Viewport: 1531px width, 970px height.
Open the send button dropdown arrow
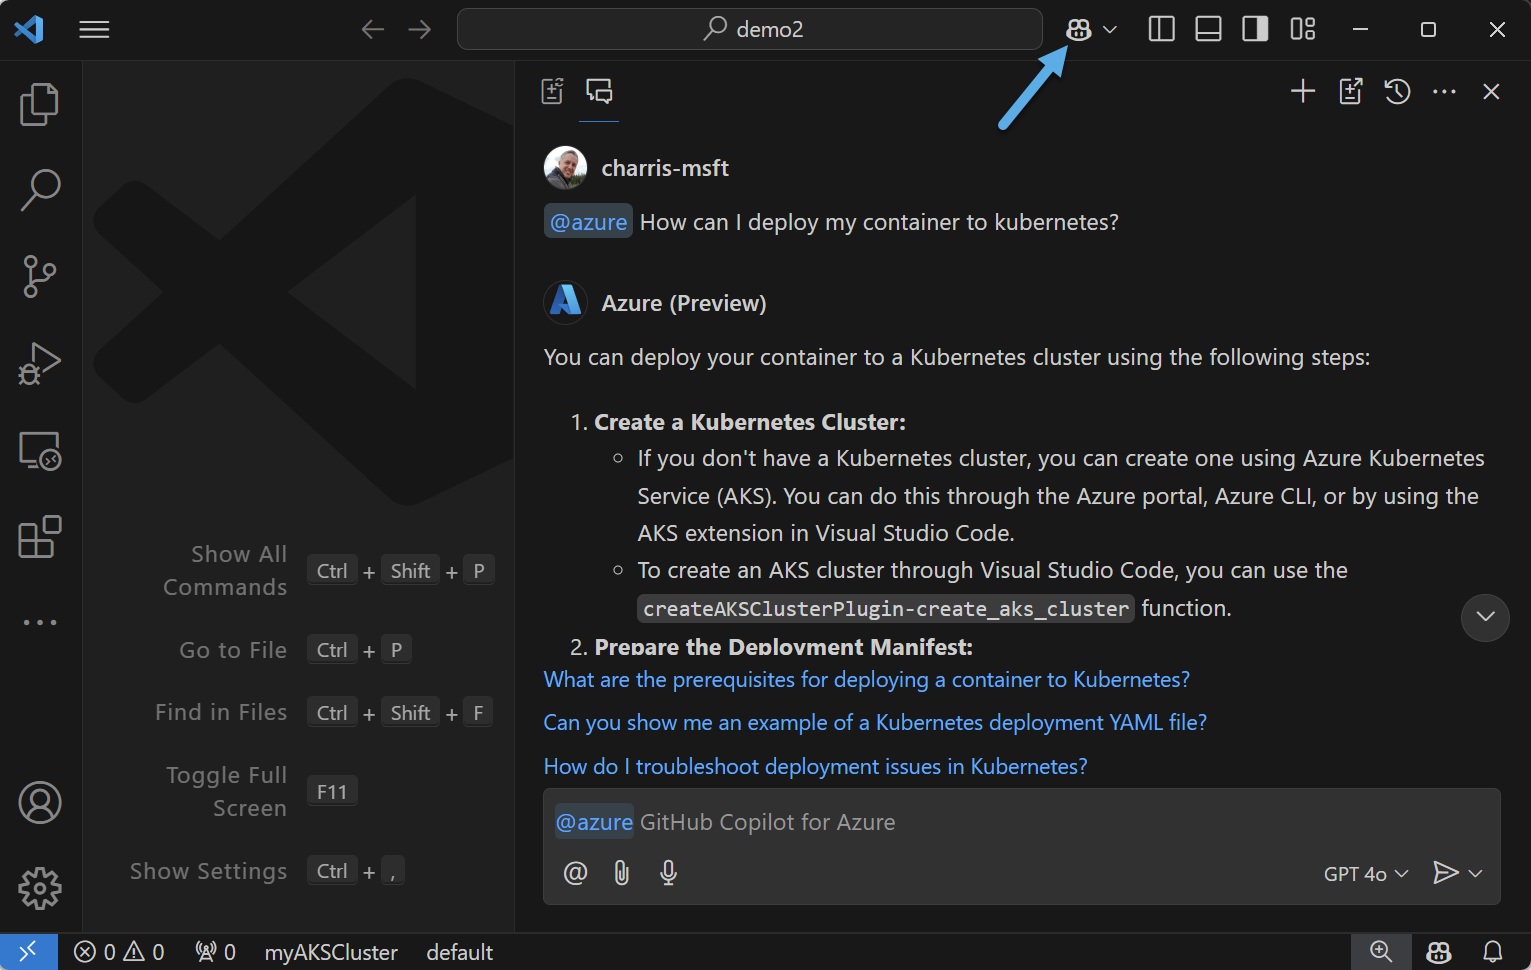1475,872
